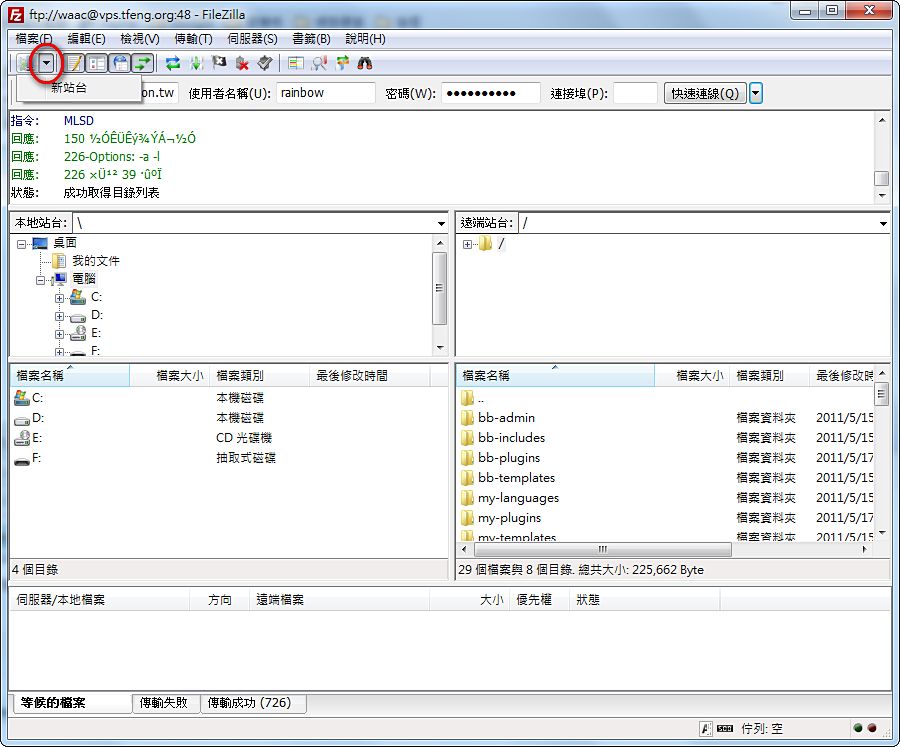
Task: Sort remote files by 檔案名稱 column
Action: pyautogui.click(x=556, y=376)
